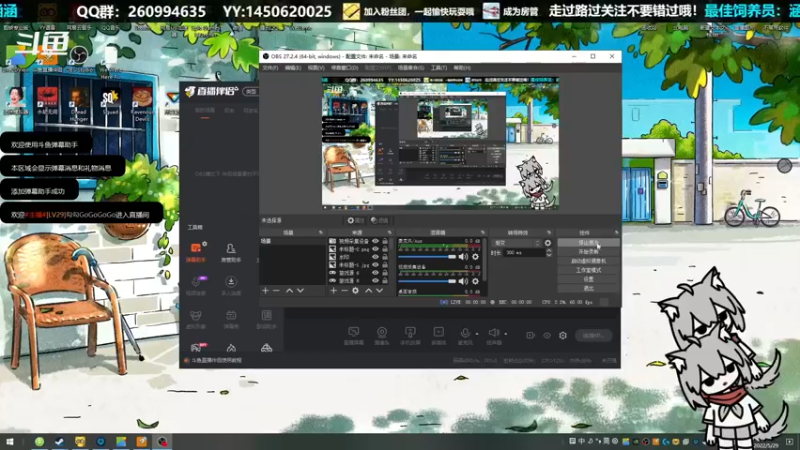Open 直播伴侣 settings gear near start button
This screenshot has width=800, height=450.
point(563,336)
